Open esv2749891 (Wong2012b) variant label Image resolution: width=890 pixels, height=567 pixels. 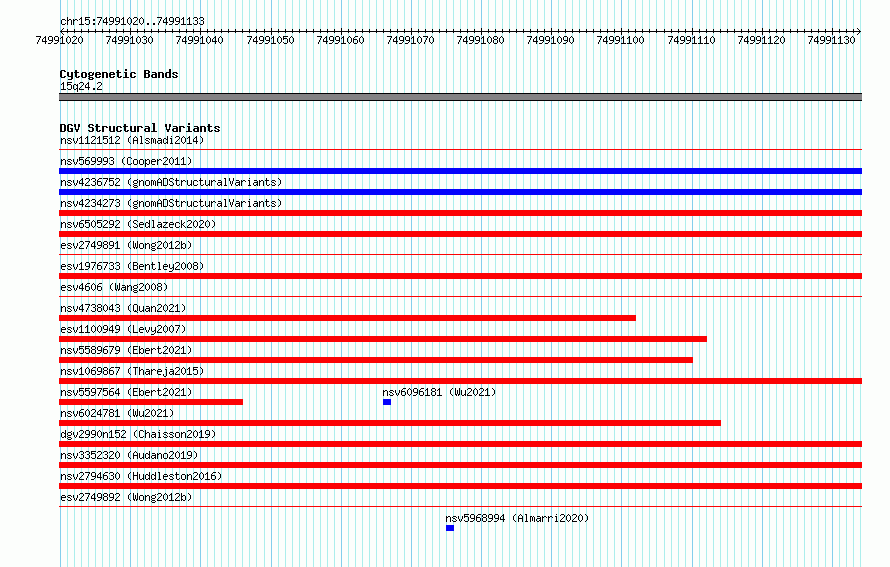point(126,245)
